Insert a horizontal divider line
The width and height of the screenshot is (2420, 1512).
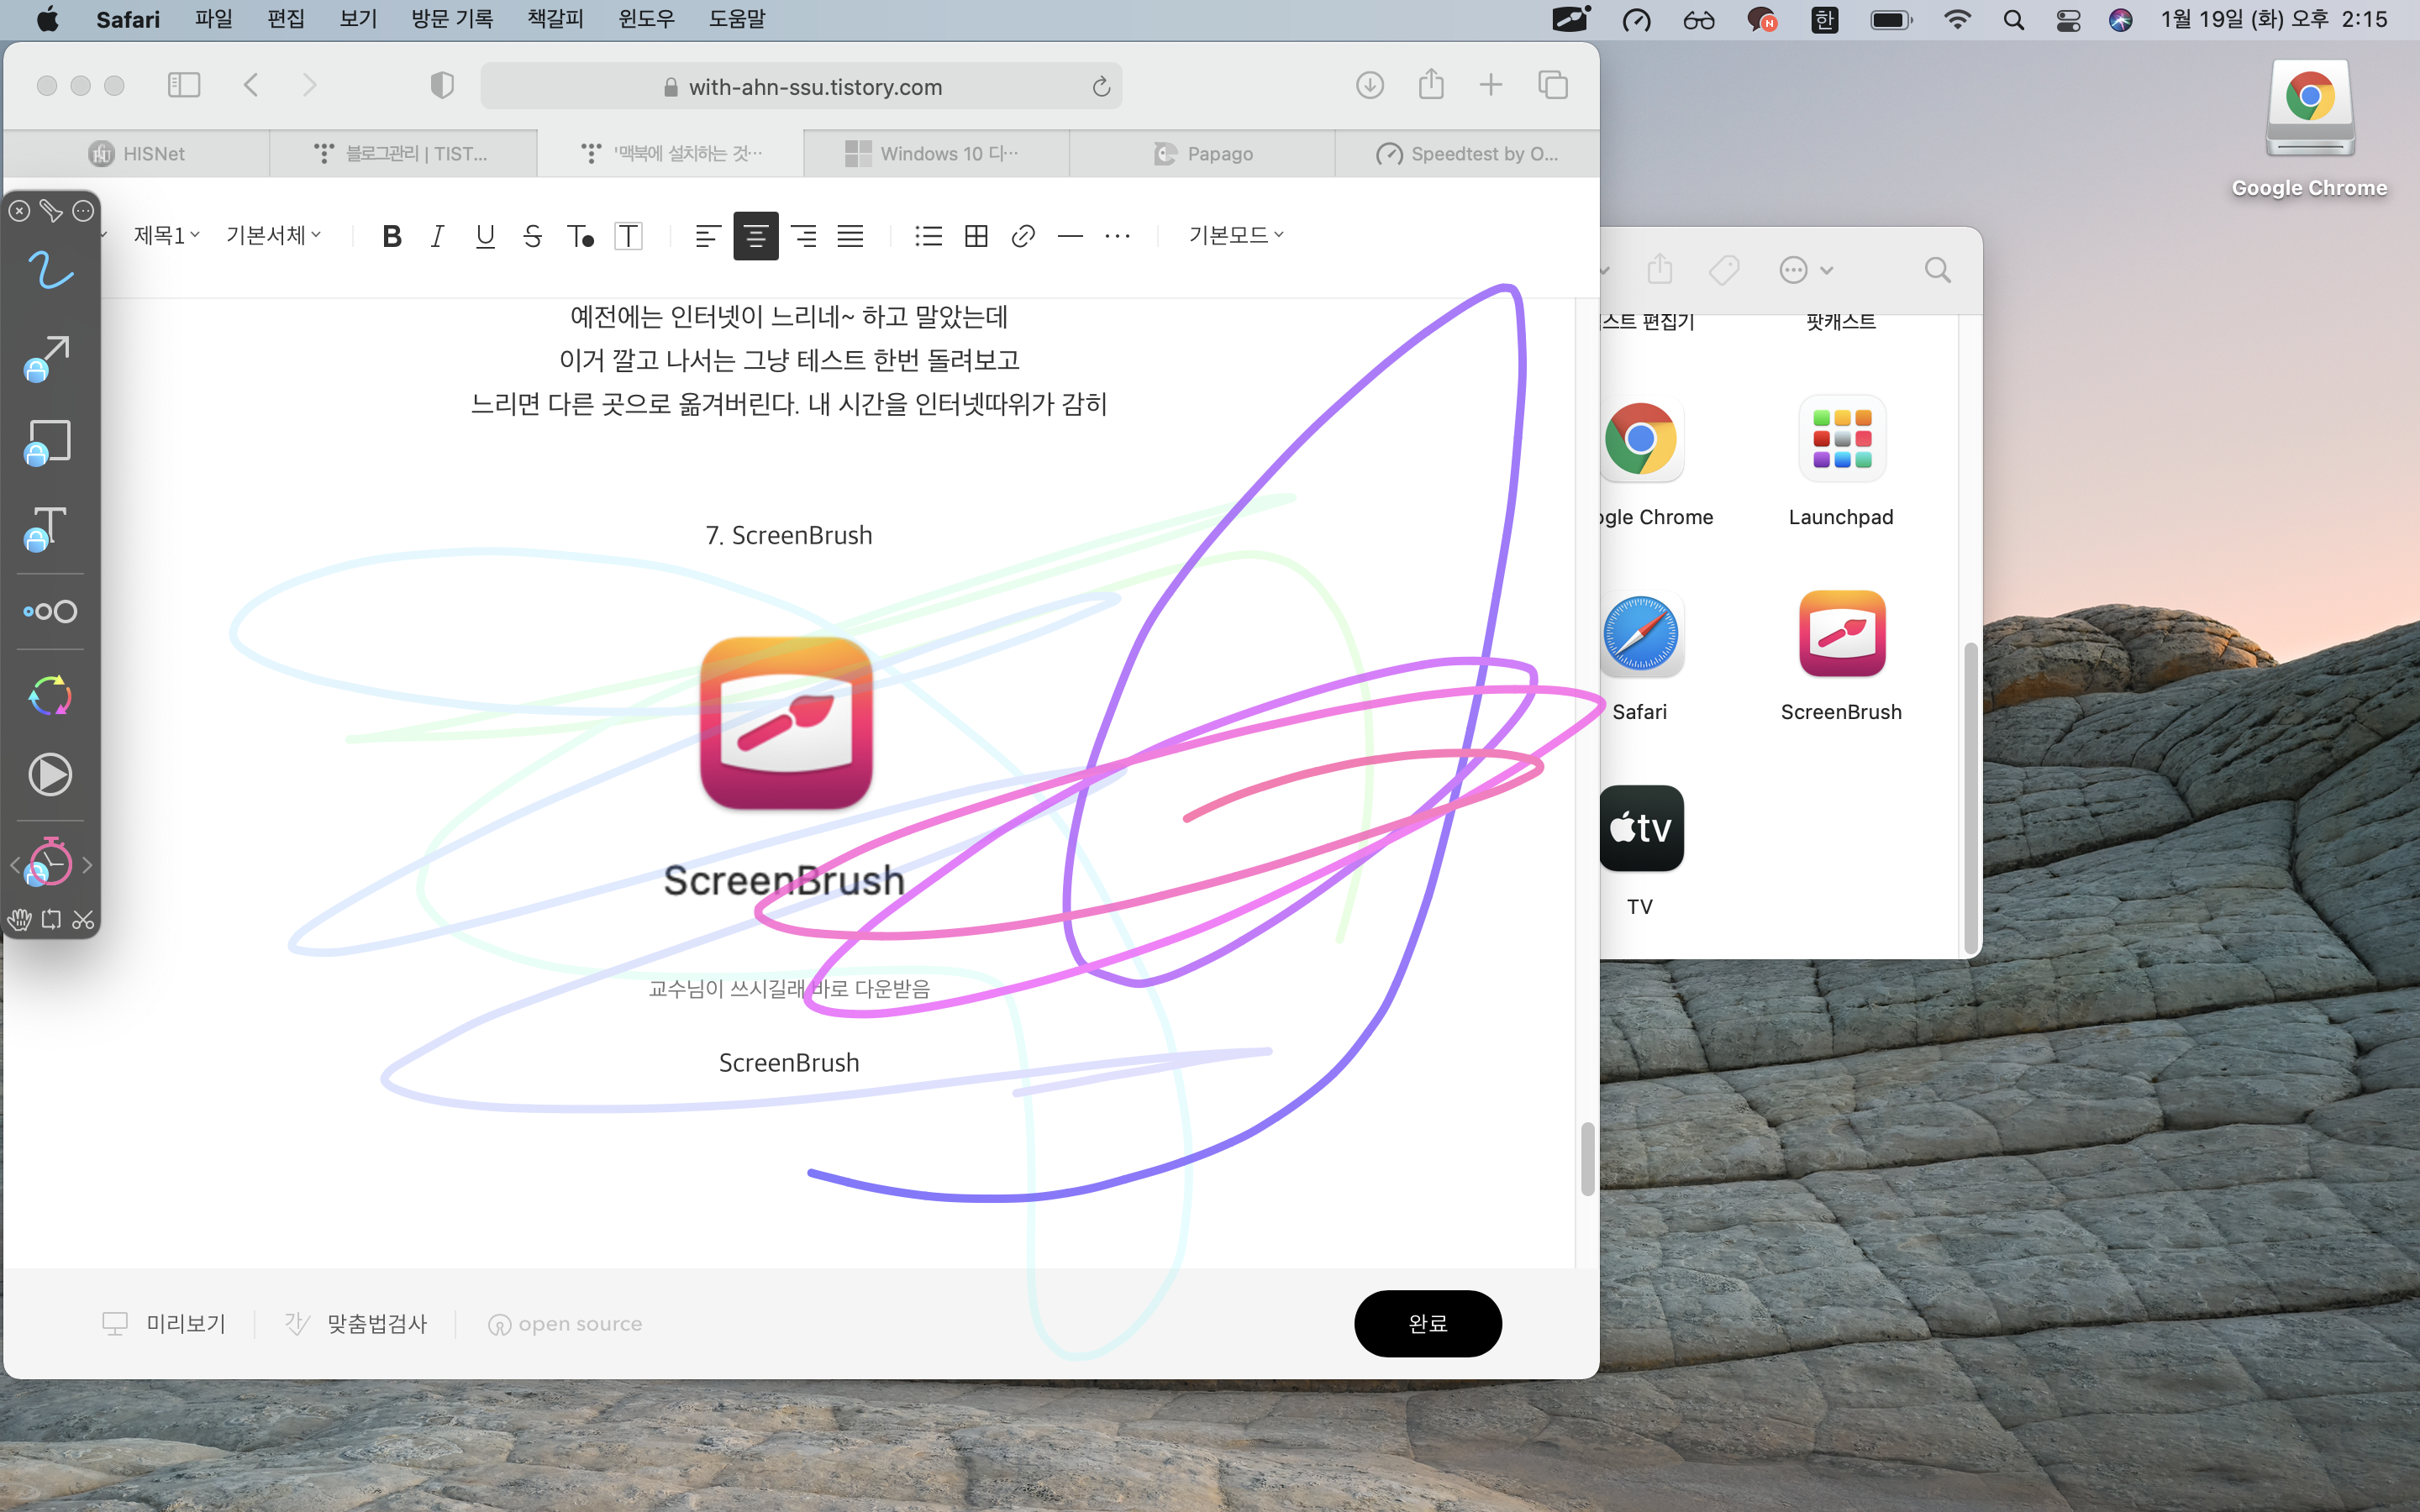pos(1070,236)
